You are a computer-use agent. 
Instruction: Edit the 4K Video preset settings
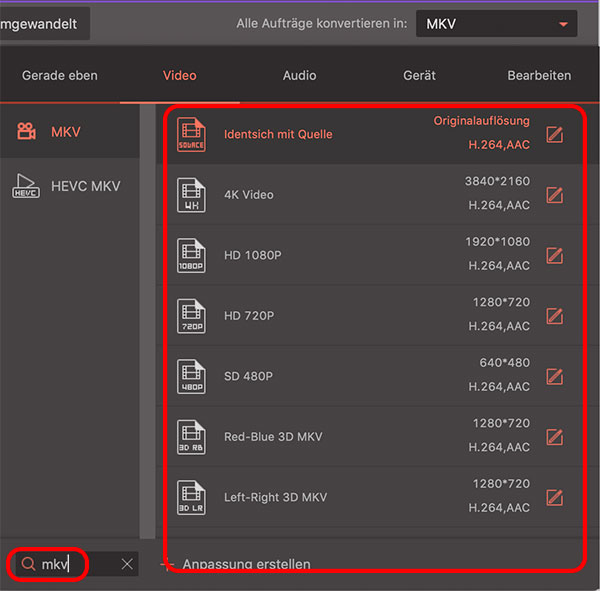click(554, 195)
